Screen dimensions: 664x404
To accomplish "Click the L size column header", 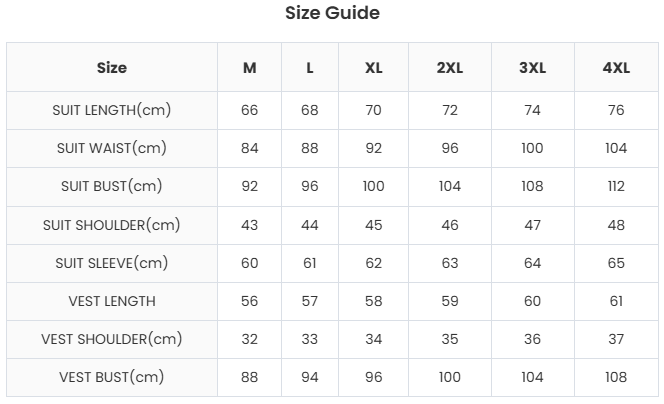I will pyautogui.click(x=310, y=68).
